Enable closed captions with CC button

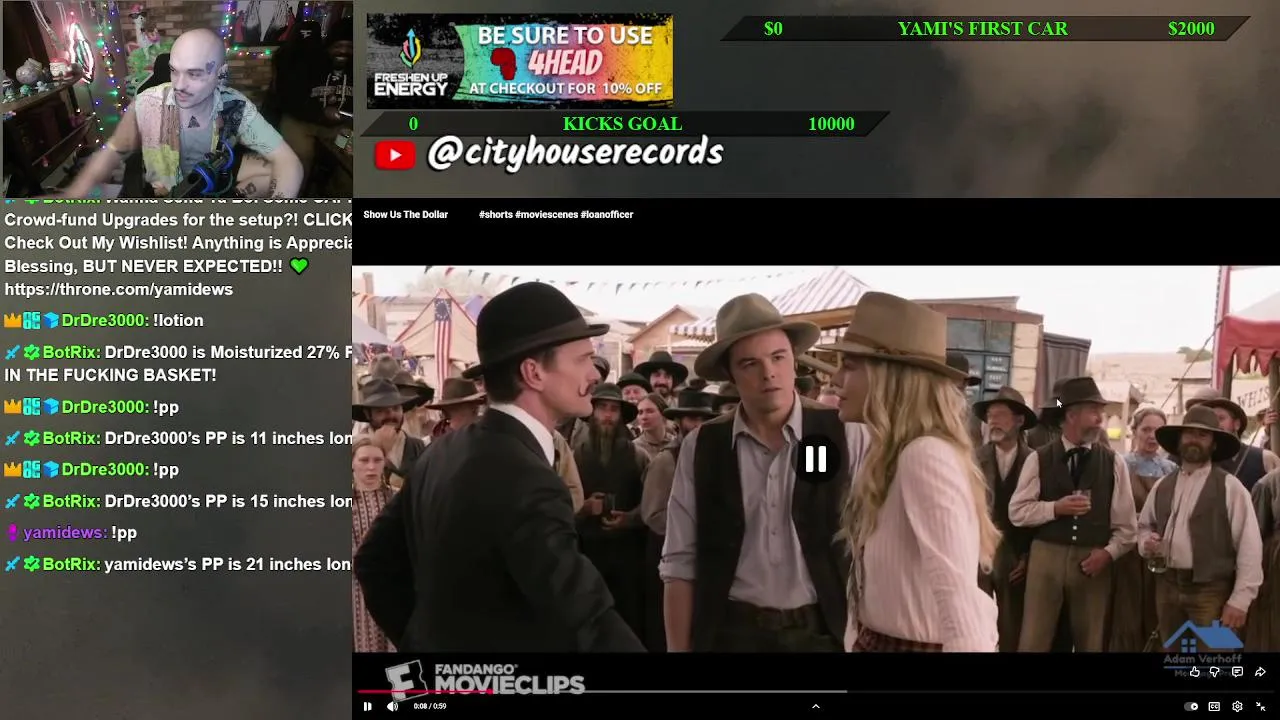[x=1214, y=706]
